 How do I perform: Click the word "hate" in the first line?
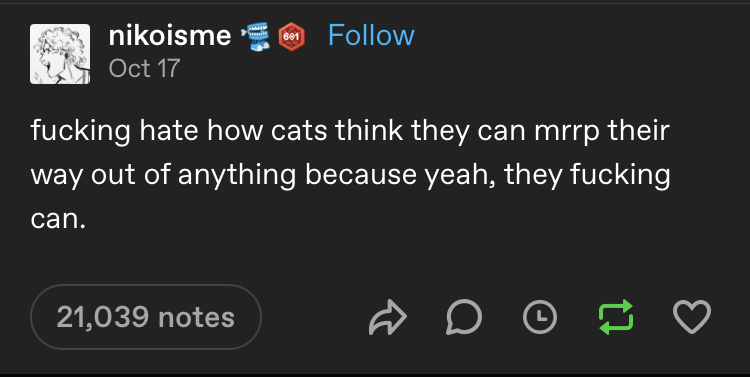169,131
